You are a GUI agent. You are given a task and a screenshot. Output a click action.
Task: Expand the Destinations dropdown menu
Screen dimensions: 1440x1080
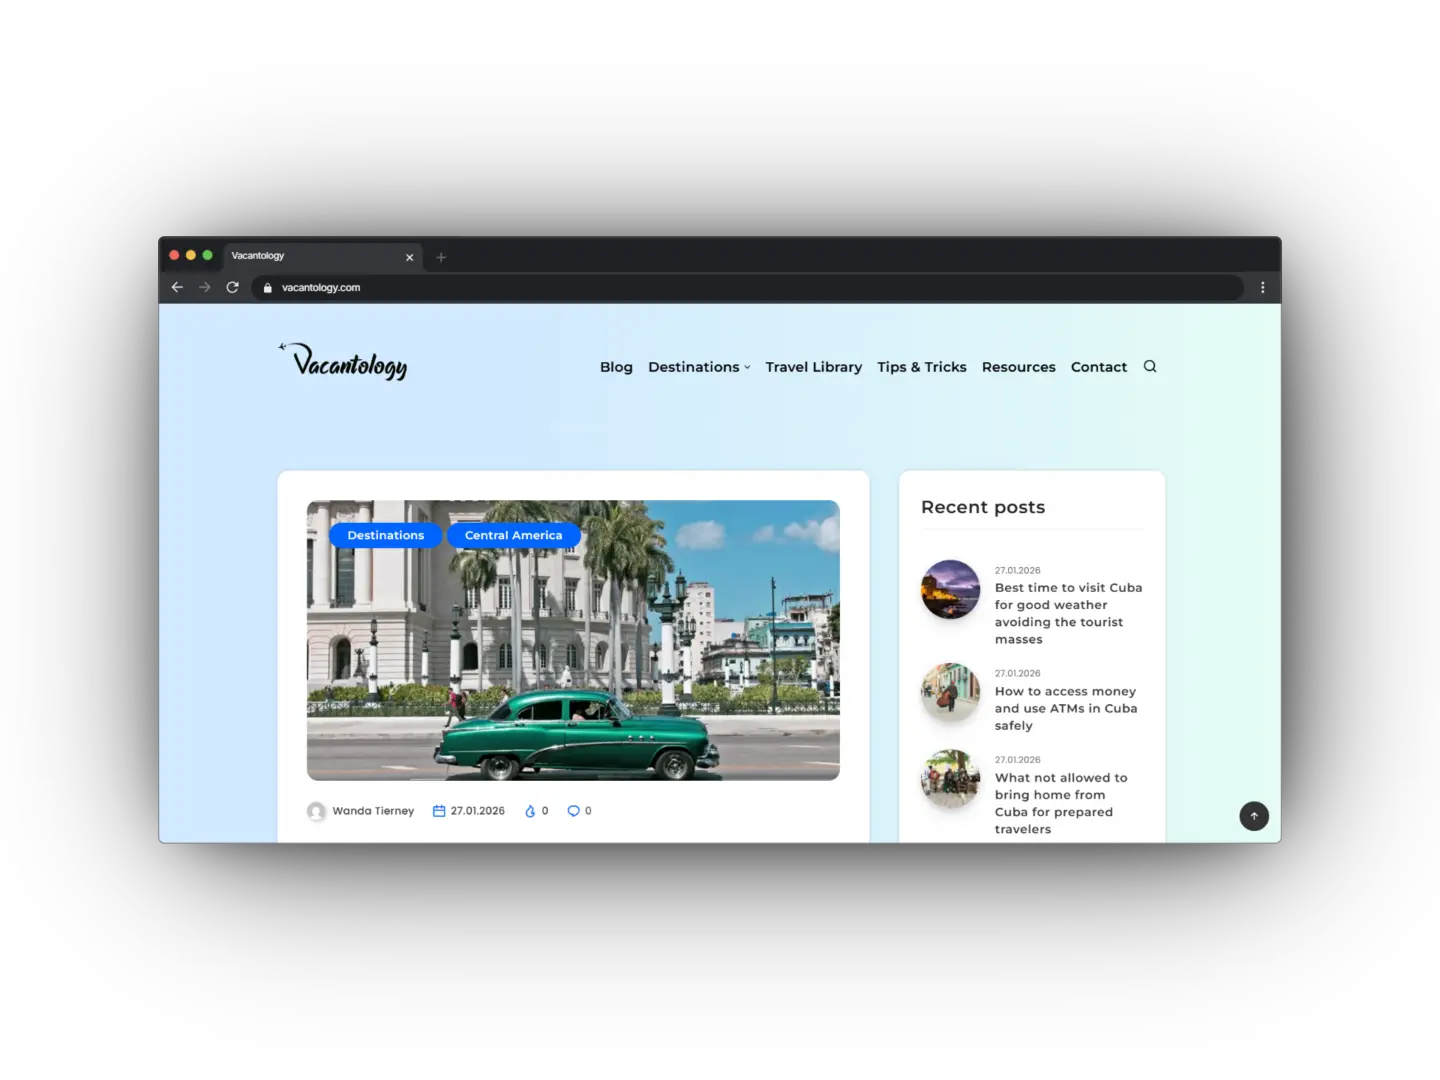point(698,366)
